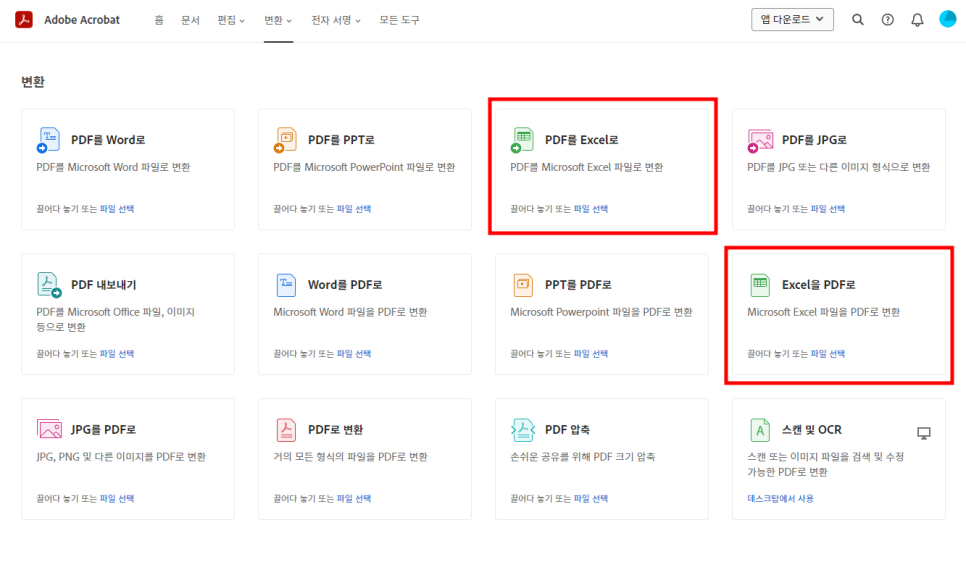The width and height of the screenshot is (966, 562).
Task: Click 파일 선택 link on PPT를 PDF로 card
Action: click(x=591, y=354)
